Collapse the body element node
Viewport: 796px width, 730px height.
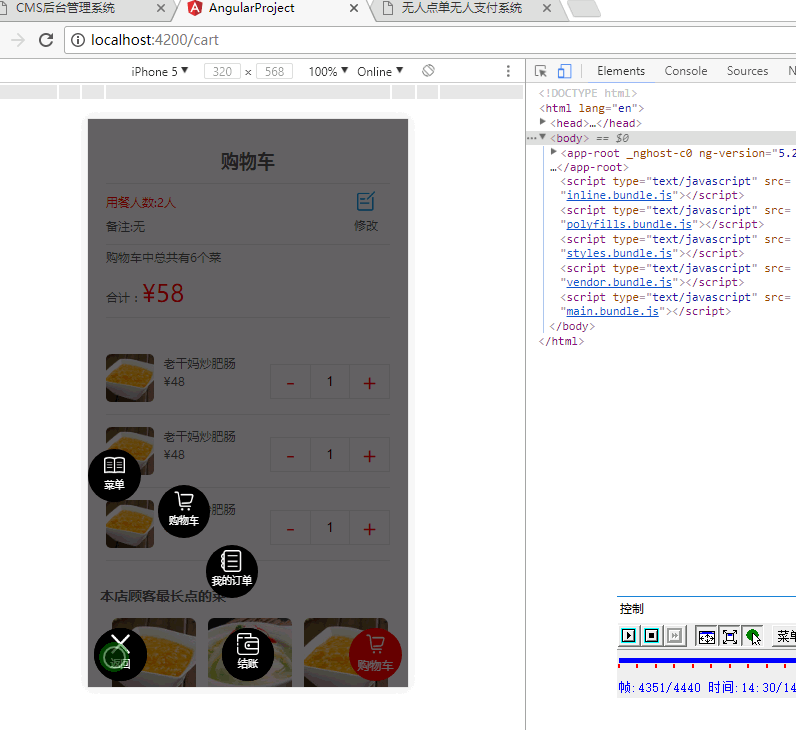[x=543, y=137]
